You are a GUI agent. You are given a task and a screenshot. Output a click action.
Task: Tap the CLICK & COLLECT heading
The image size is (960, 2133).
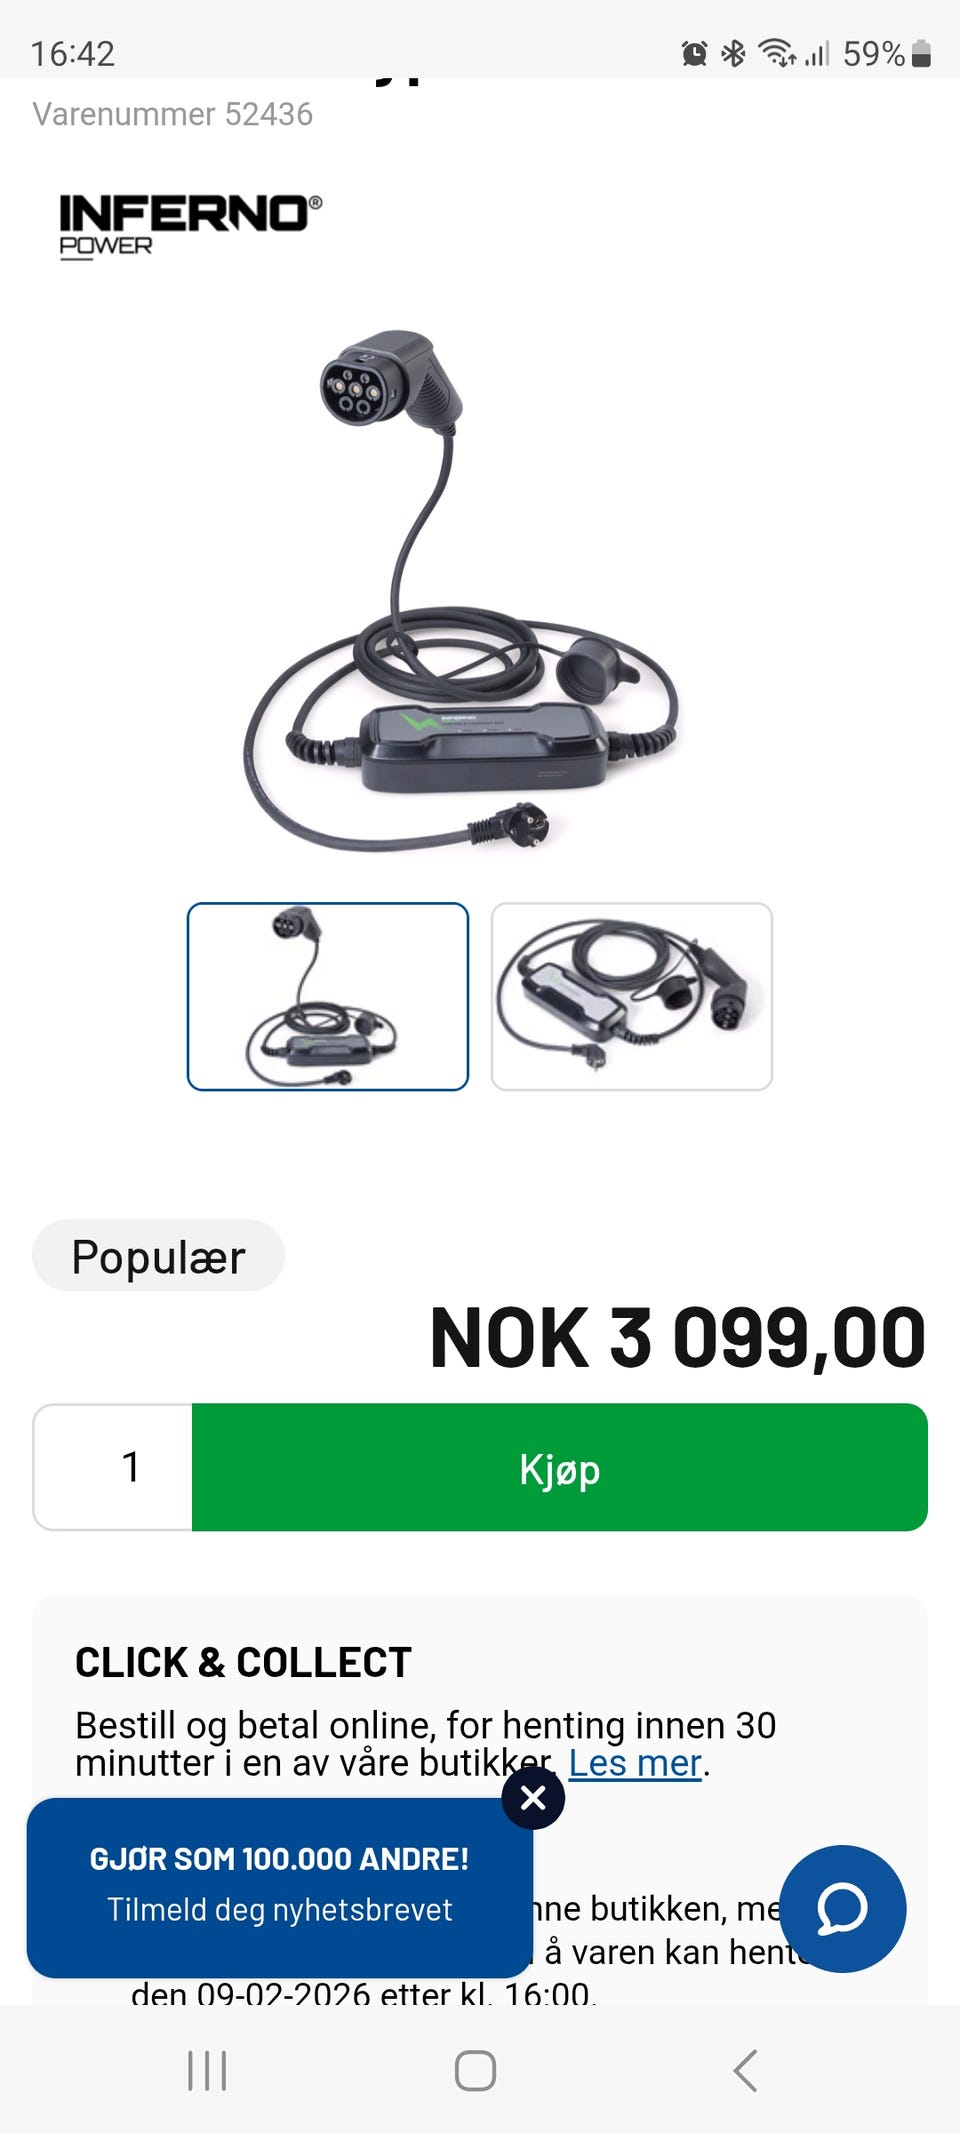(243, 1662)
